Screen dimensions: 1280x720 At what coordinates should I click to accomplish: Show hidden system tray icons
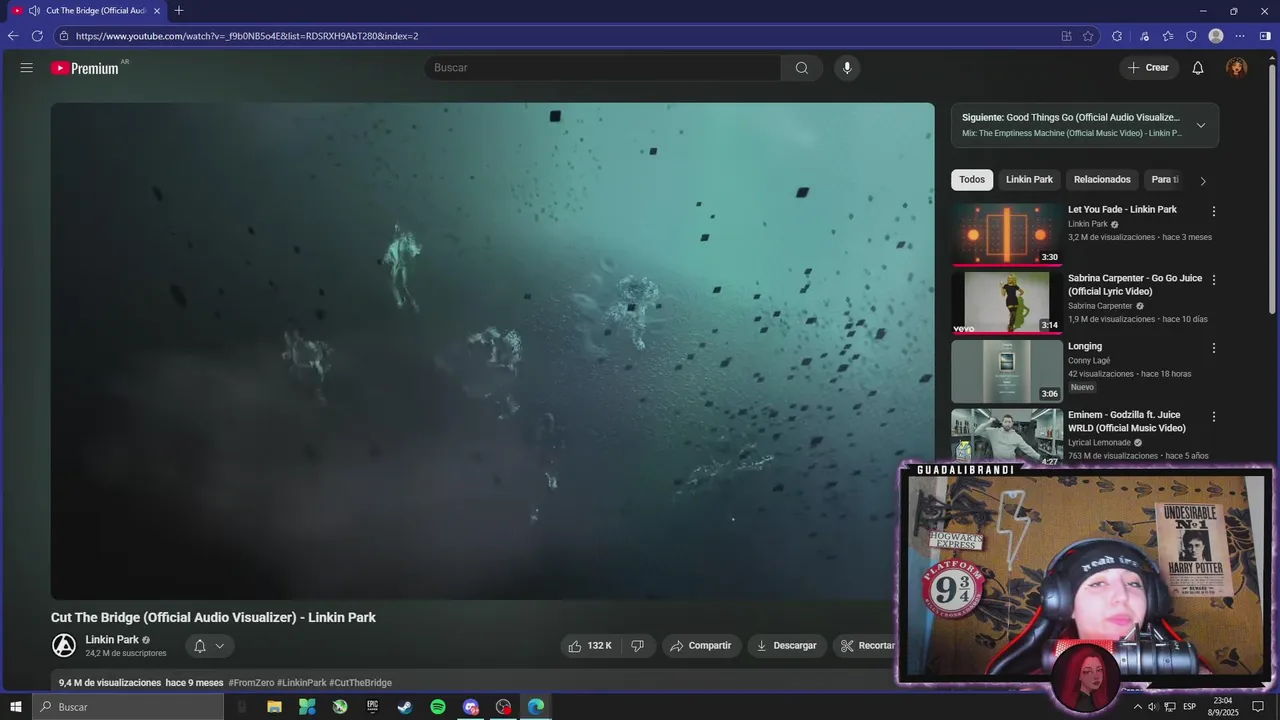click(x=1137, y=707)
